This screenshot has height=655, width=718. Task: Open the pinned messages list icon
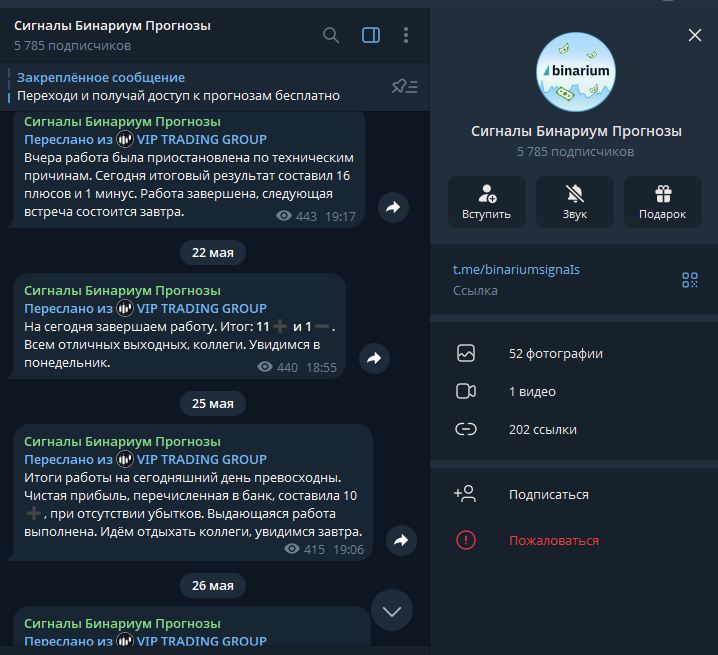404,87
